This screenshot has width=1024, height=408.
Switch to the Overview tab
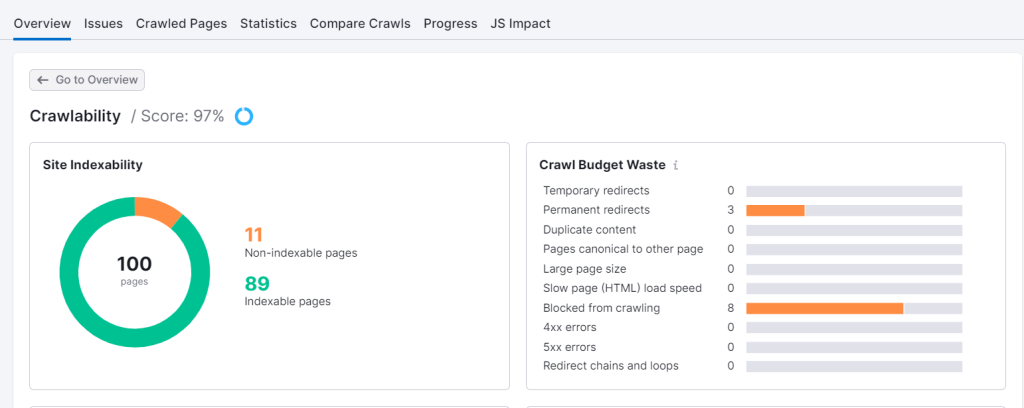[x=42, y=23]
